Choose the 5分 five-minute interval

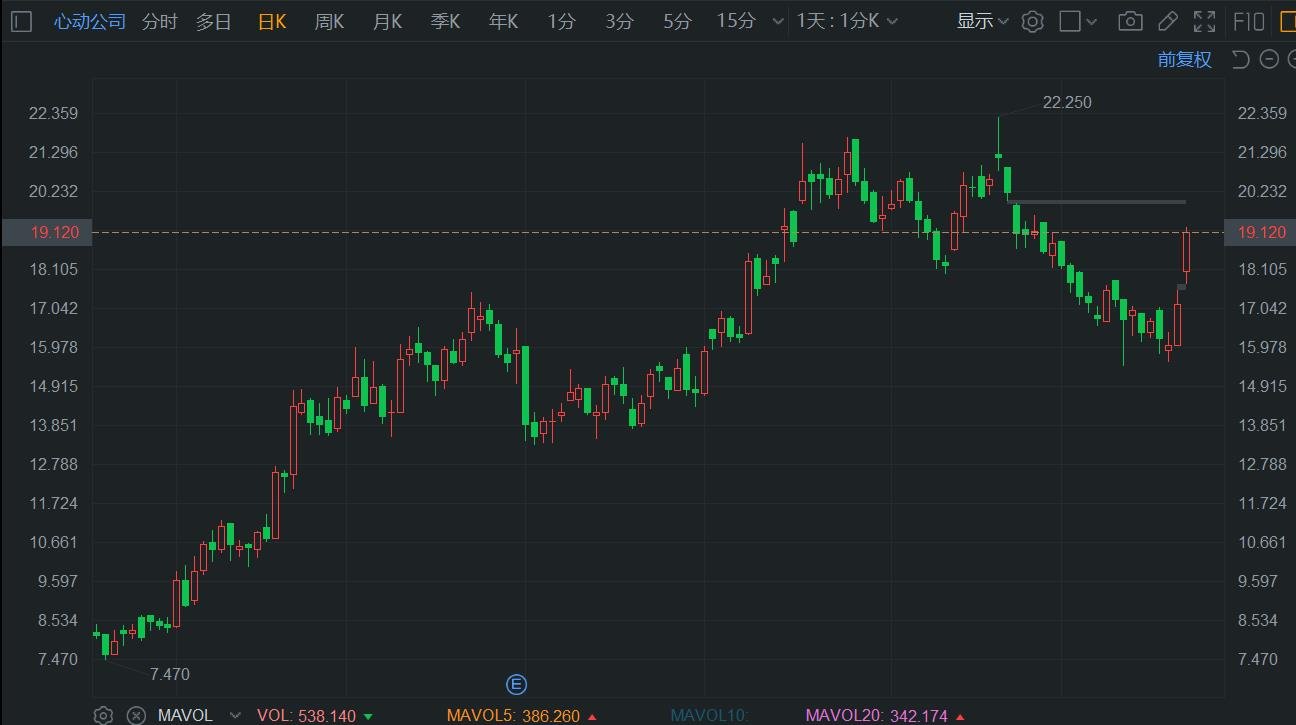[x=677, y=21]
